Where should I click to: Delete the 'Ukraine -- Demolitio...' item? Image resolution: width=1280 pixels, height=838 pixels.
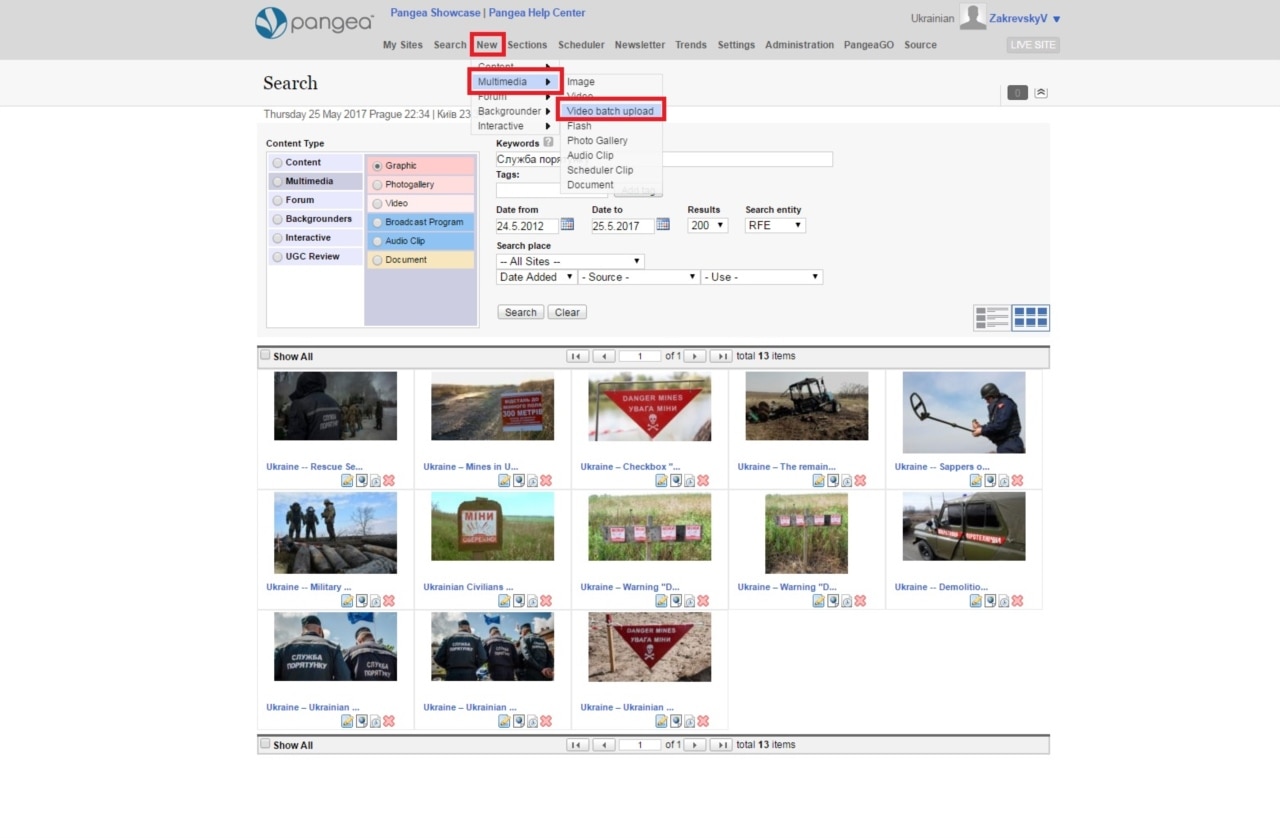[x=1017, y=601]
